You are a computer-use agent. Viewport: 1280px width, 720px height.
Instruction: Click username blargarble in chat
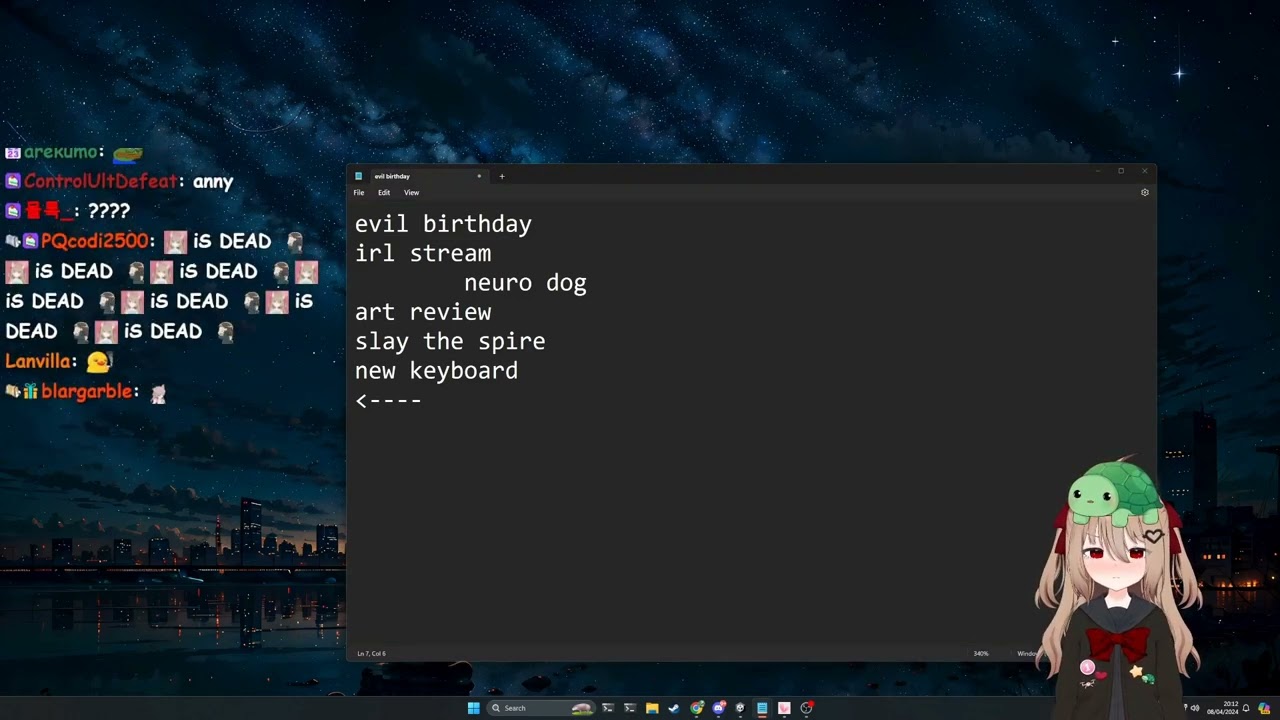[86, 392]
